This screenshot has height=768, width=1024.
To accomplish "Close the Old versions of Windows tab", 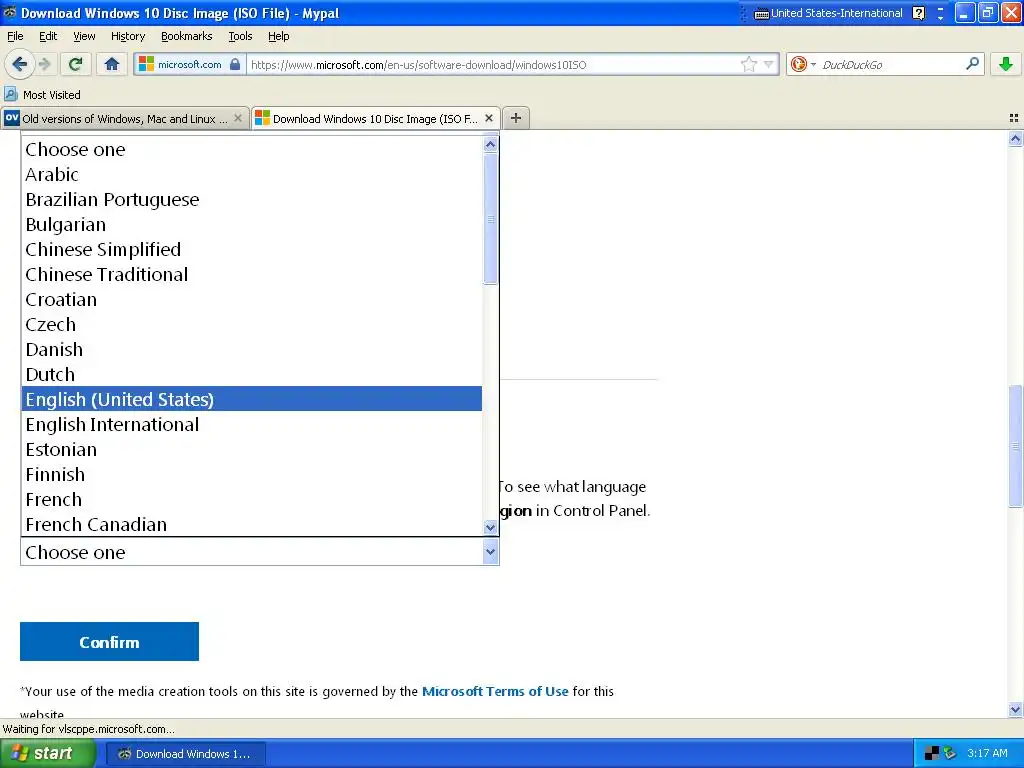I will (x=238, y=118).
